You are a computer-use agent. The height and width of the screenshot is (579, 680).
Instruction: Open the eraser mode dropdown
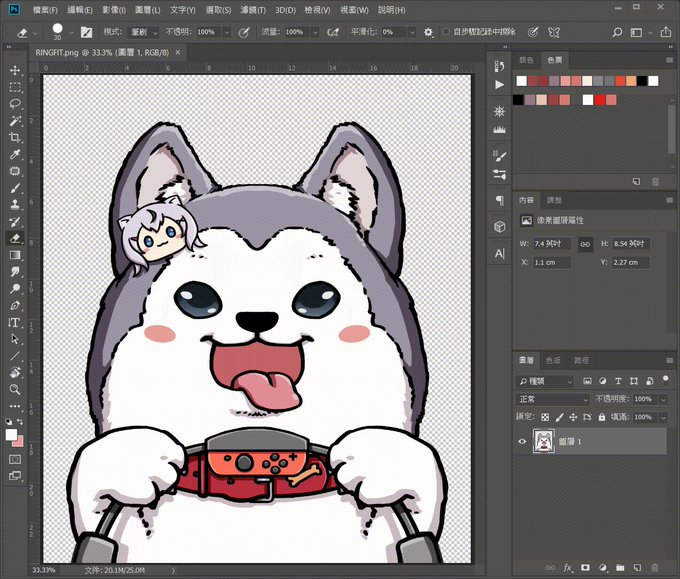point(144,32)
